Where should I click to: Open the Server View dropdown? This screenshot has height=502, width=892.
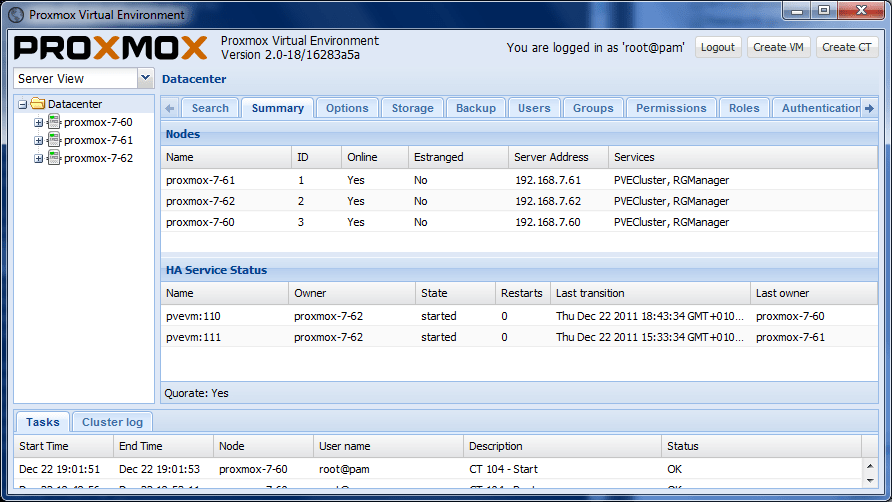(145, 78)
